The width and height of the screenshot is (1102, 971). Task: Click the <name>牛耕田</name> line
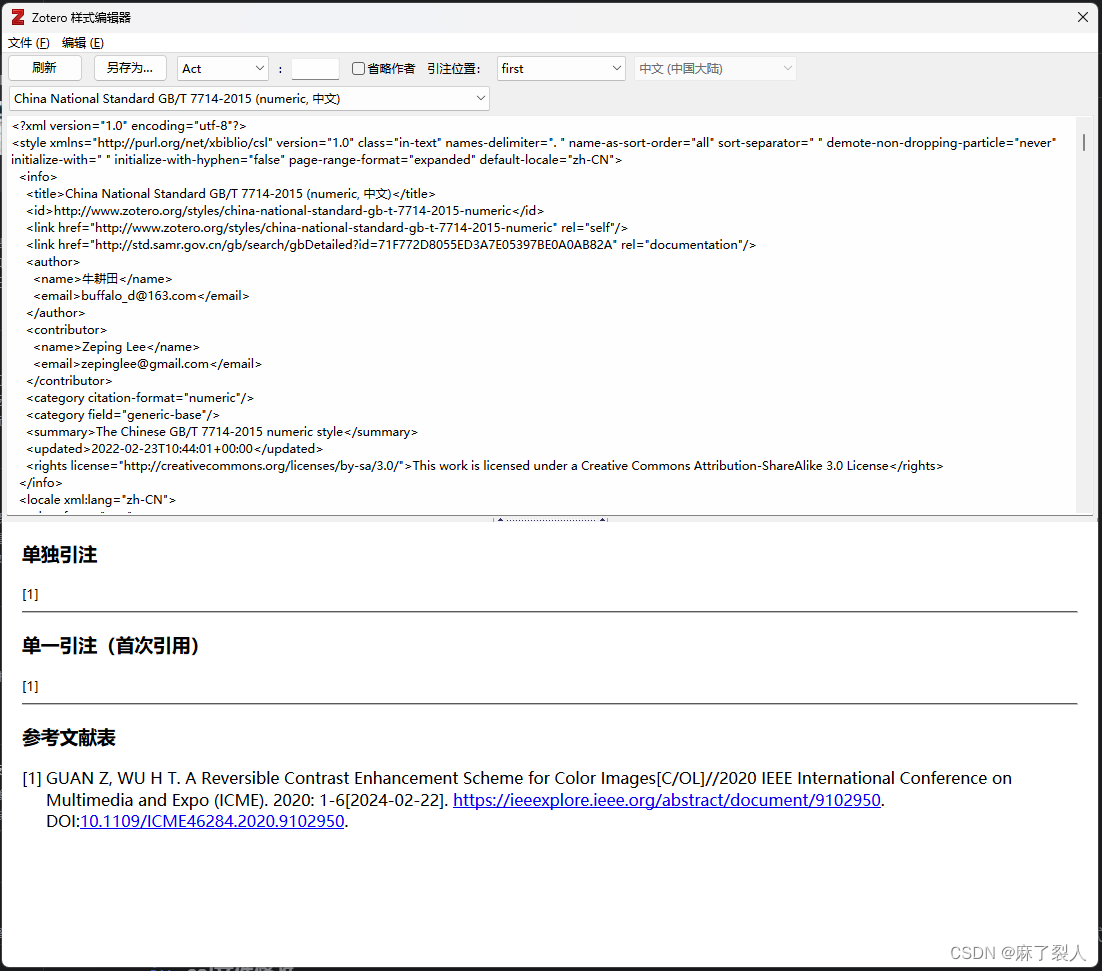[x=103, y=279]
